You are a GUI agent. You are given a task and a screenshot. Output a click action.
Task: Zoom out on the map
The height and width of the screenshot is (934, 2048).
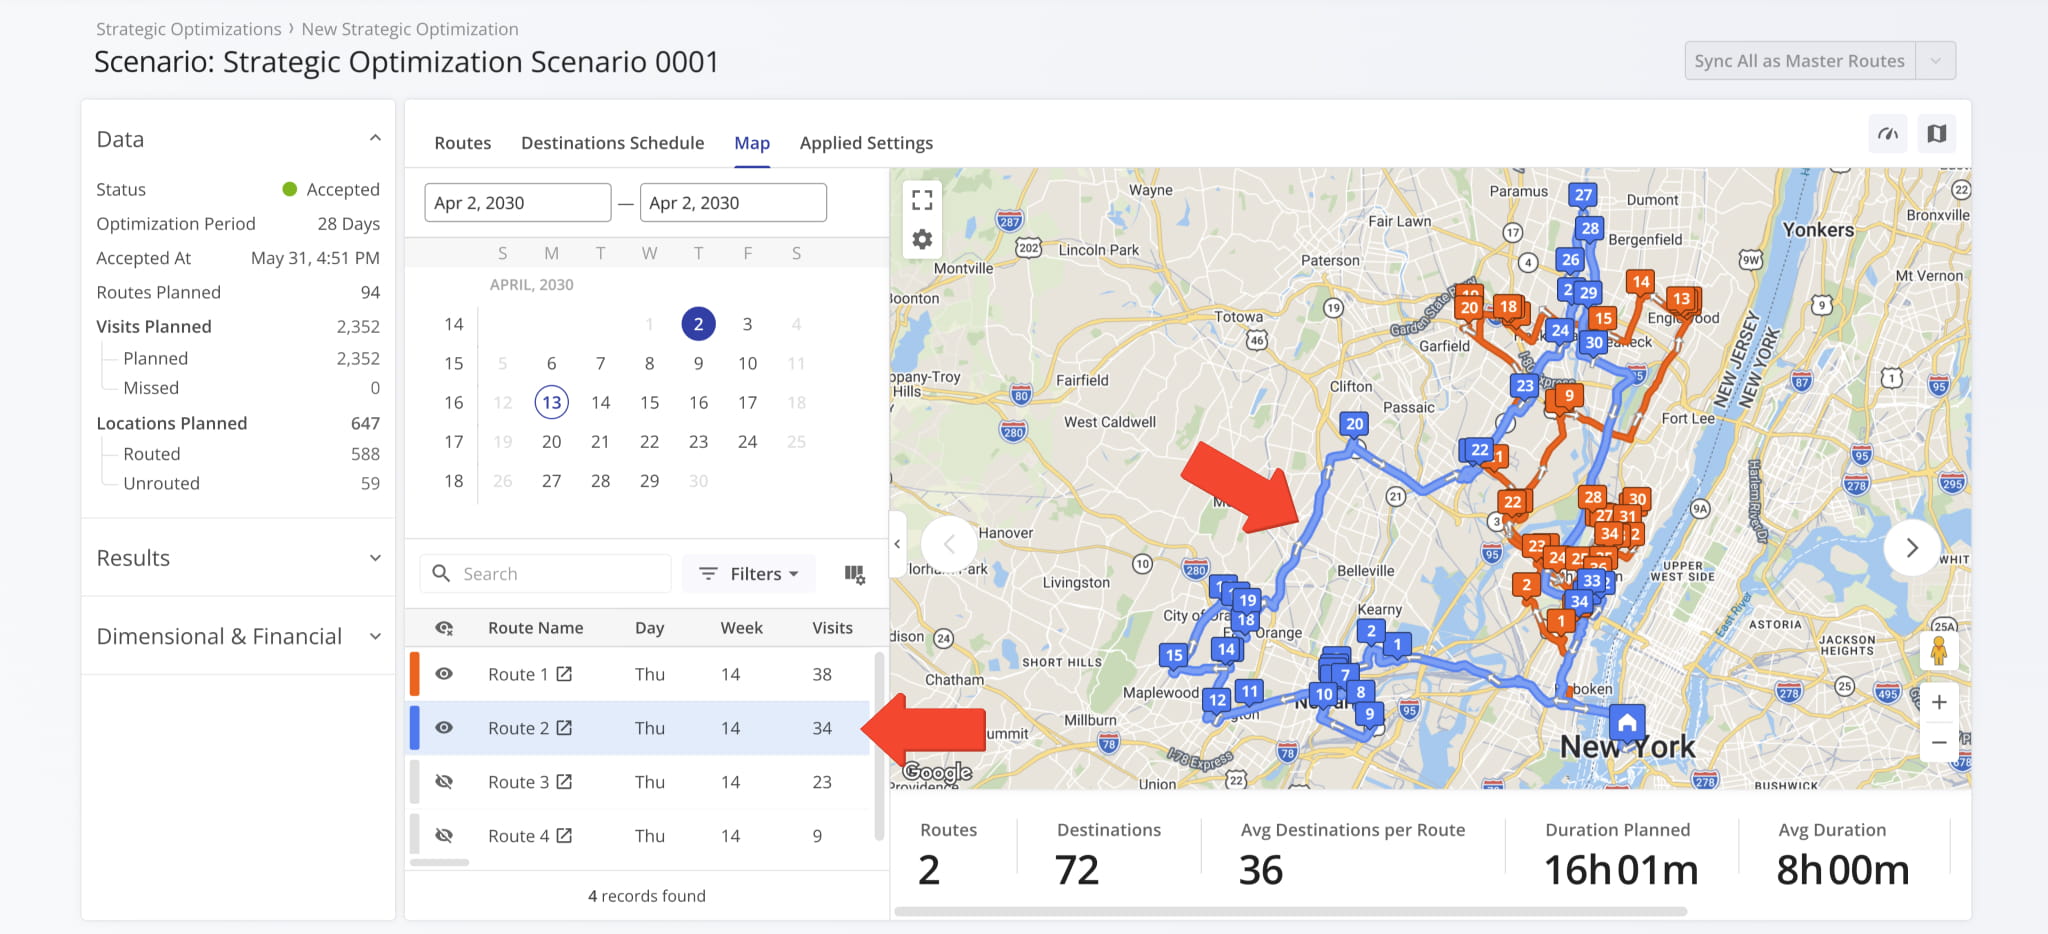(x=1939, y=742)
